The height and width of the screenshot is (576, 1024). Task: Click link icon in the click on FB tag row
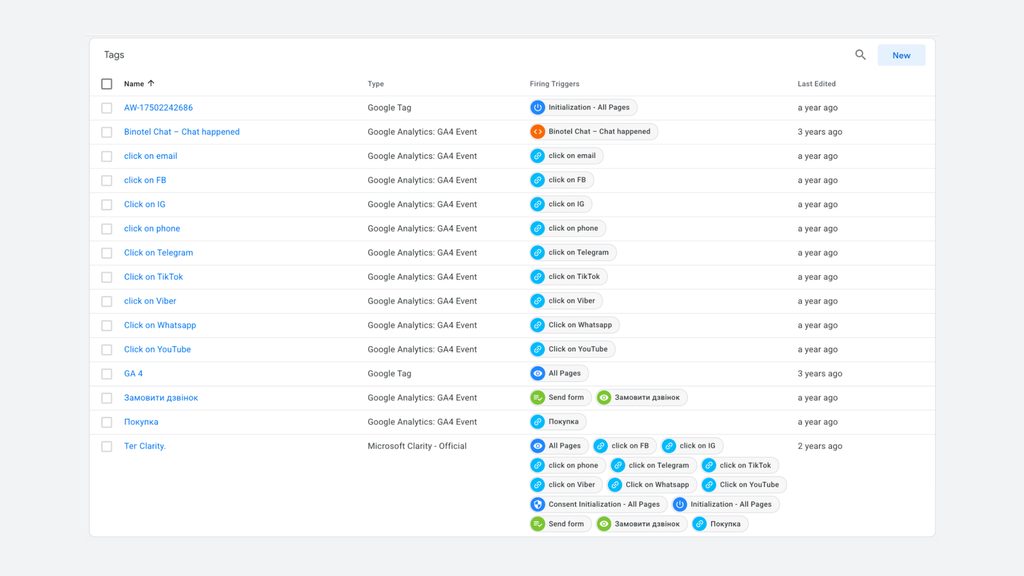(537, 180)
